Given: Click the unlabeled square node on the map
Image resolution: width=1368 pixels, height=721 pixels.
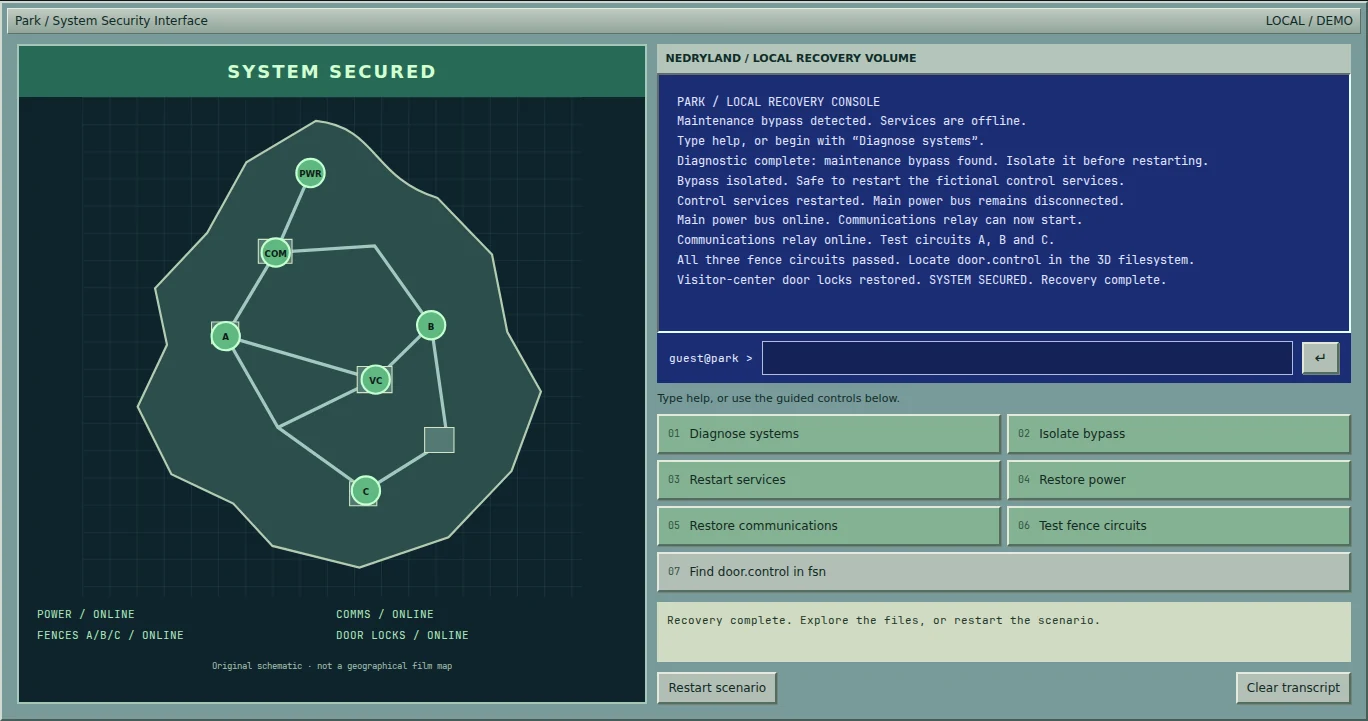Looking at the screenshot, I should [439, 440].
